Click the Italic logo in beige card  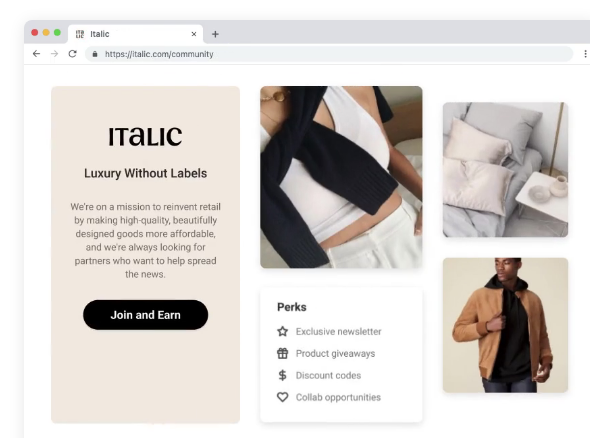[x=146, y=136]
